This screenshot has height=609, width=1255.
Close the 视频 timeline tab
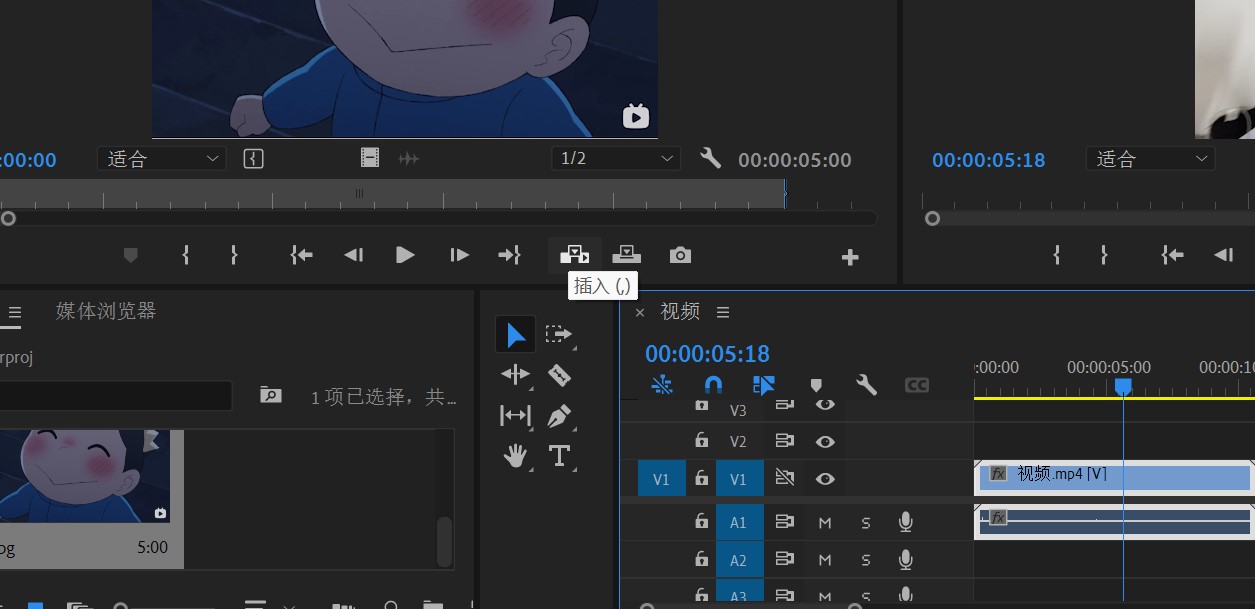[x=640, y=313]
